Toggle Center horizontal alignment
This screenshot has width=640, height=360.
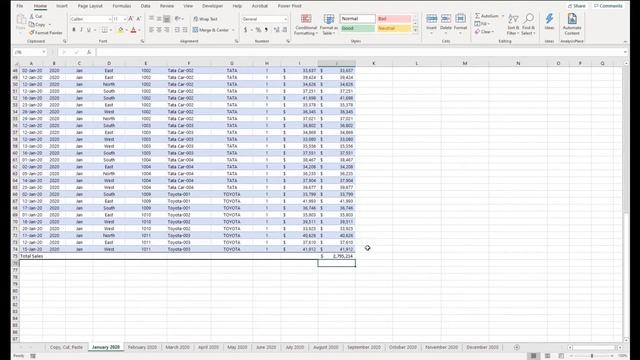point(159,30)
